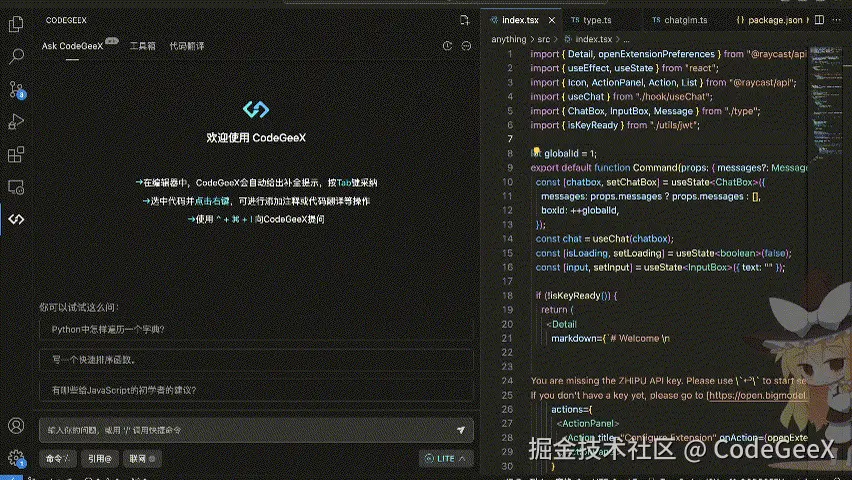
Task: Toggle the 联网 web search option
Action: (x=142, y=459)
